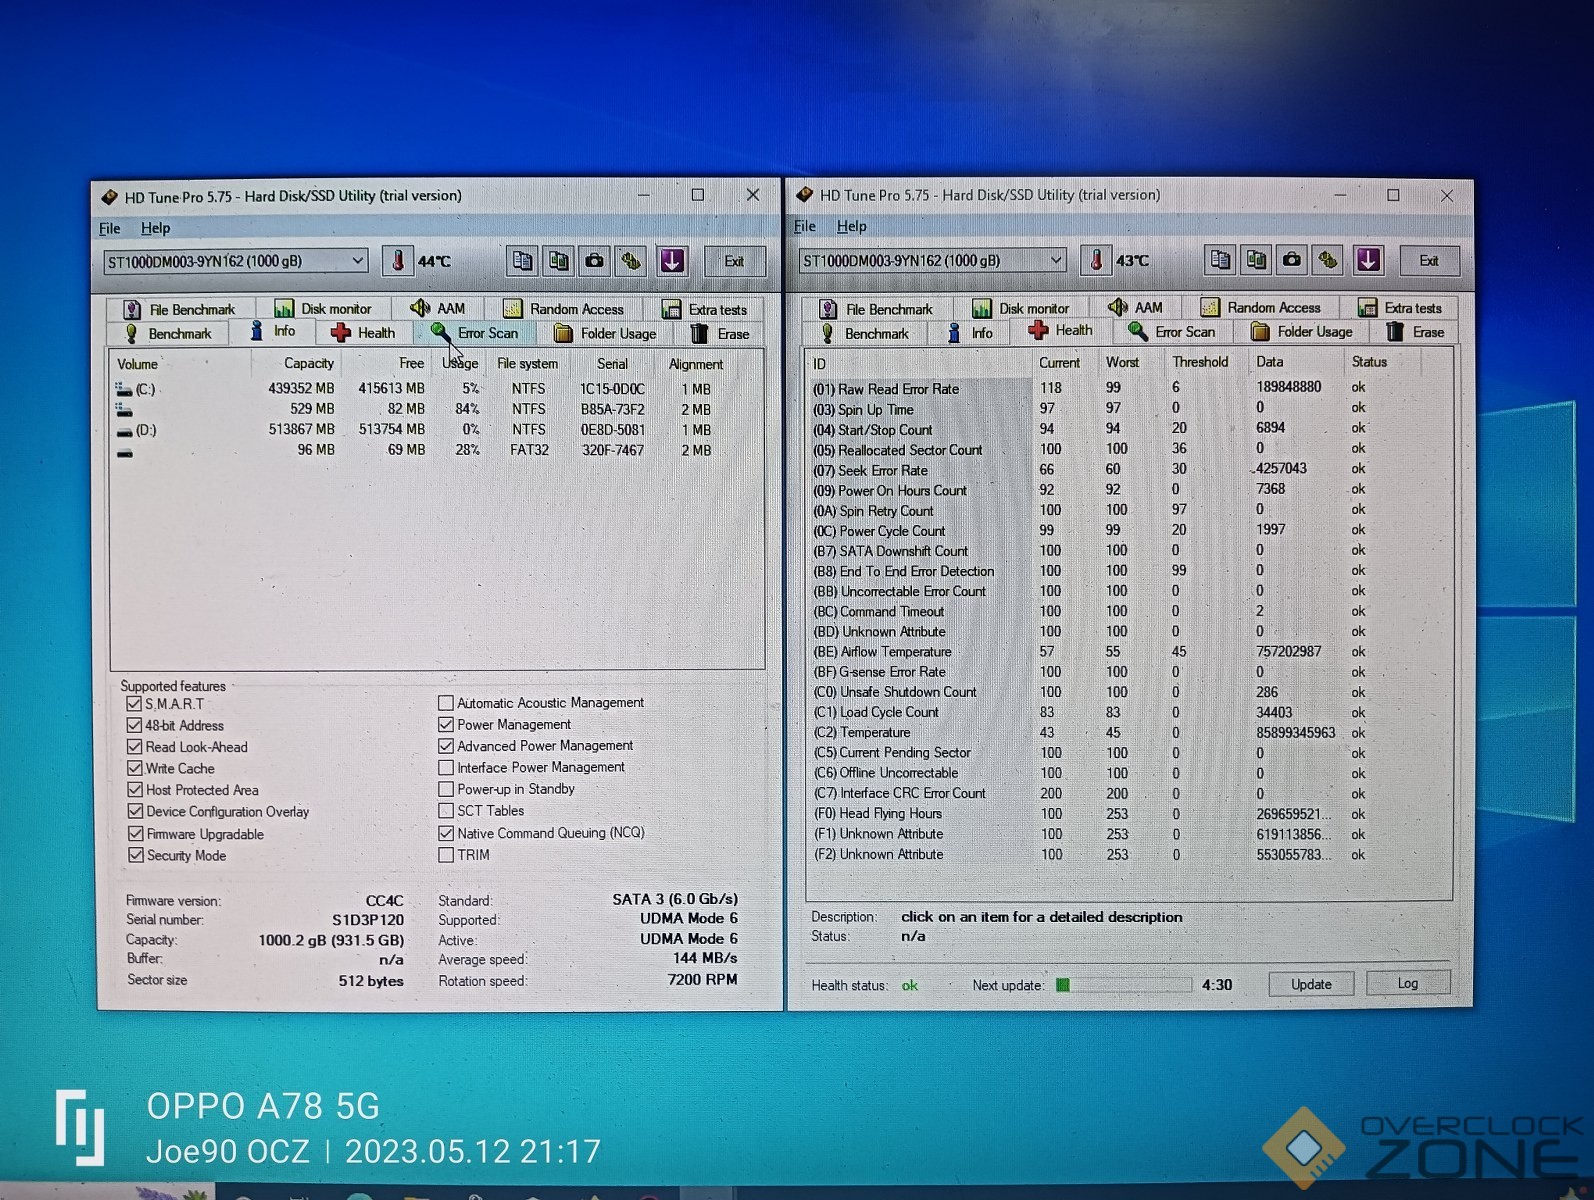This screenshot has width=1594, height=1200.
Task: Click Exit button in right window
Action: pyautogui.click(x=1429, y=260)
